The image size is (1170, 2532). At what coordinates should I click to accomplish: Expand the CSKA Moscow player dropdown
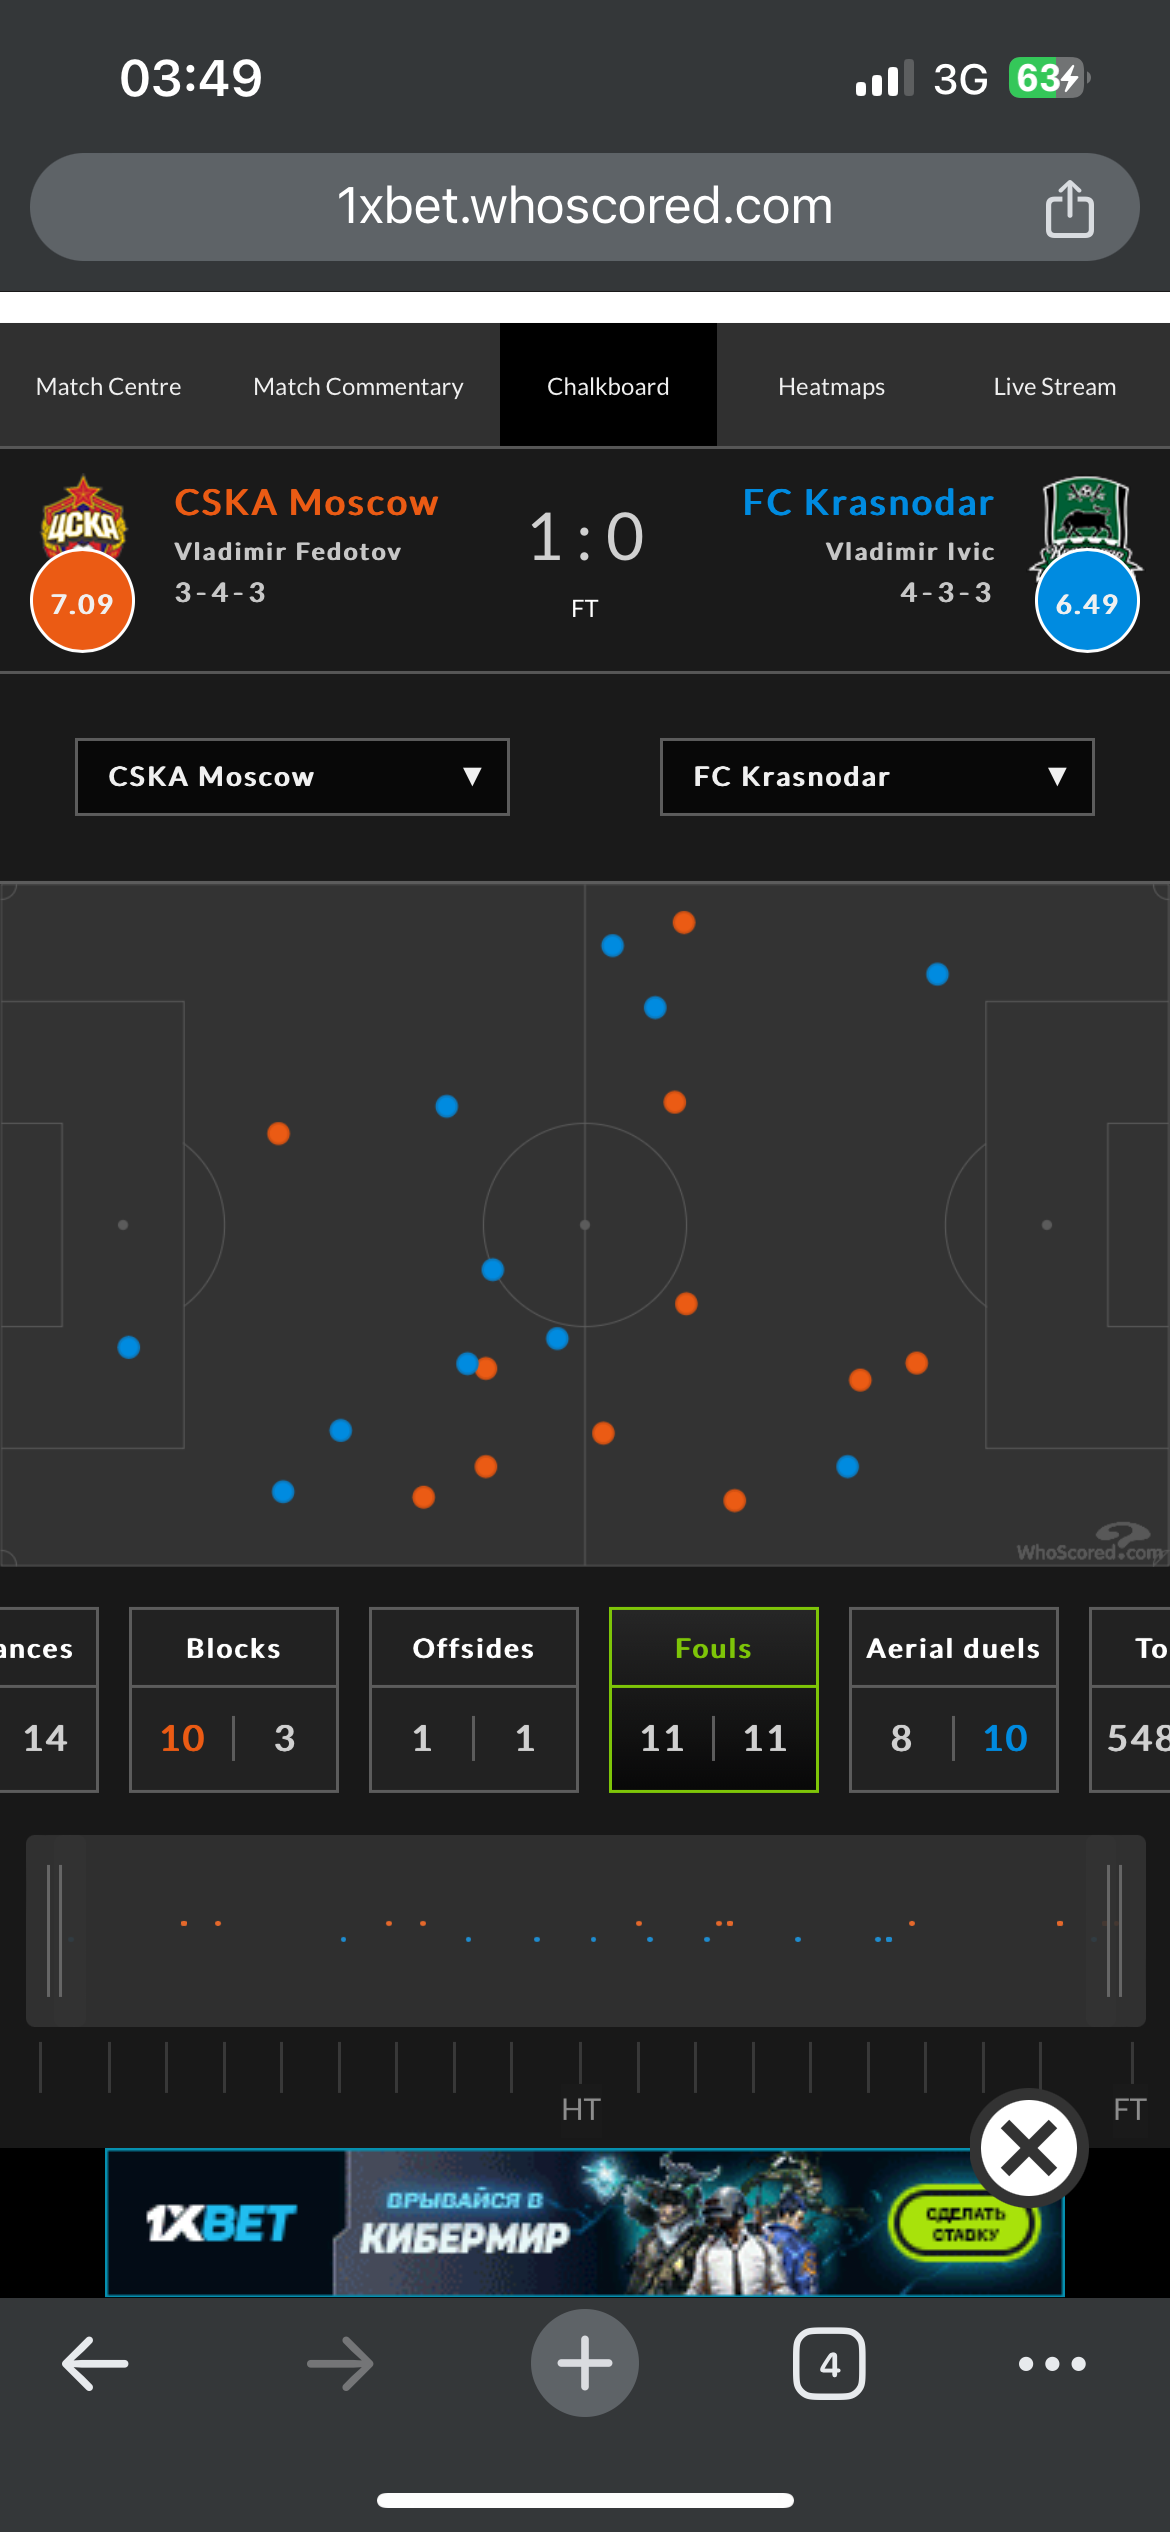pos(292,777)
